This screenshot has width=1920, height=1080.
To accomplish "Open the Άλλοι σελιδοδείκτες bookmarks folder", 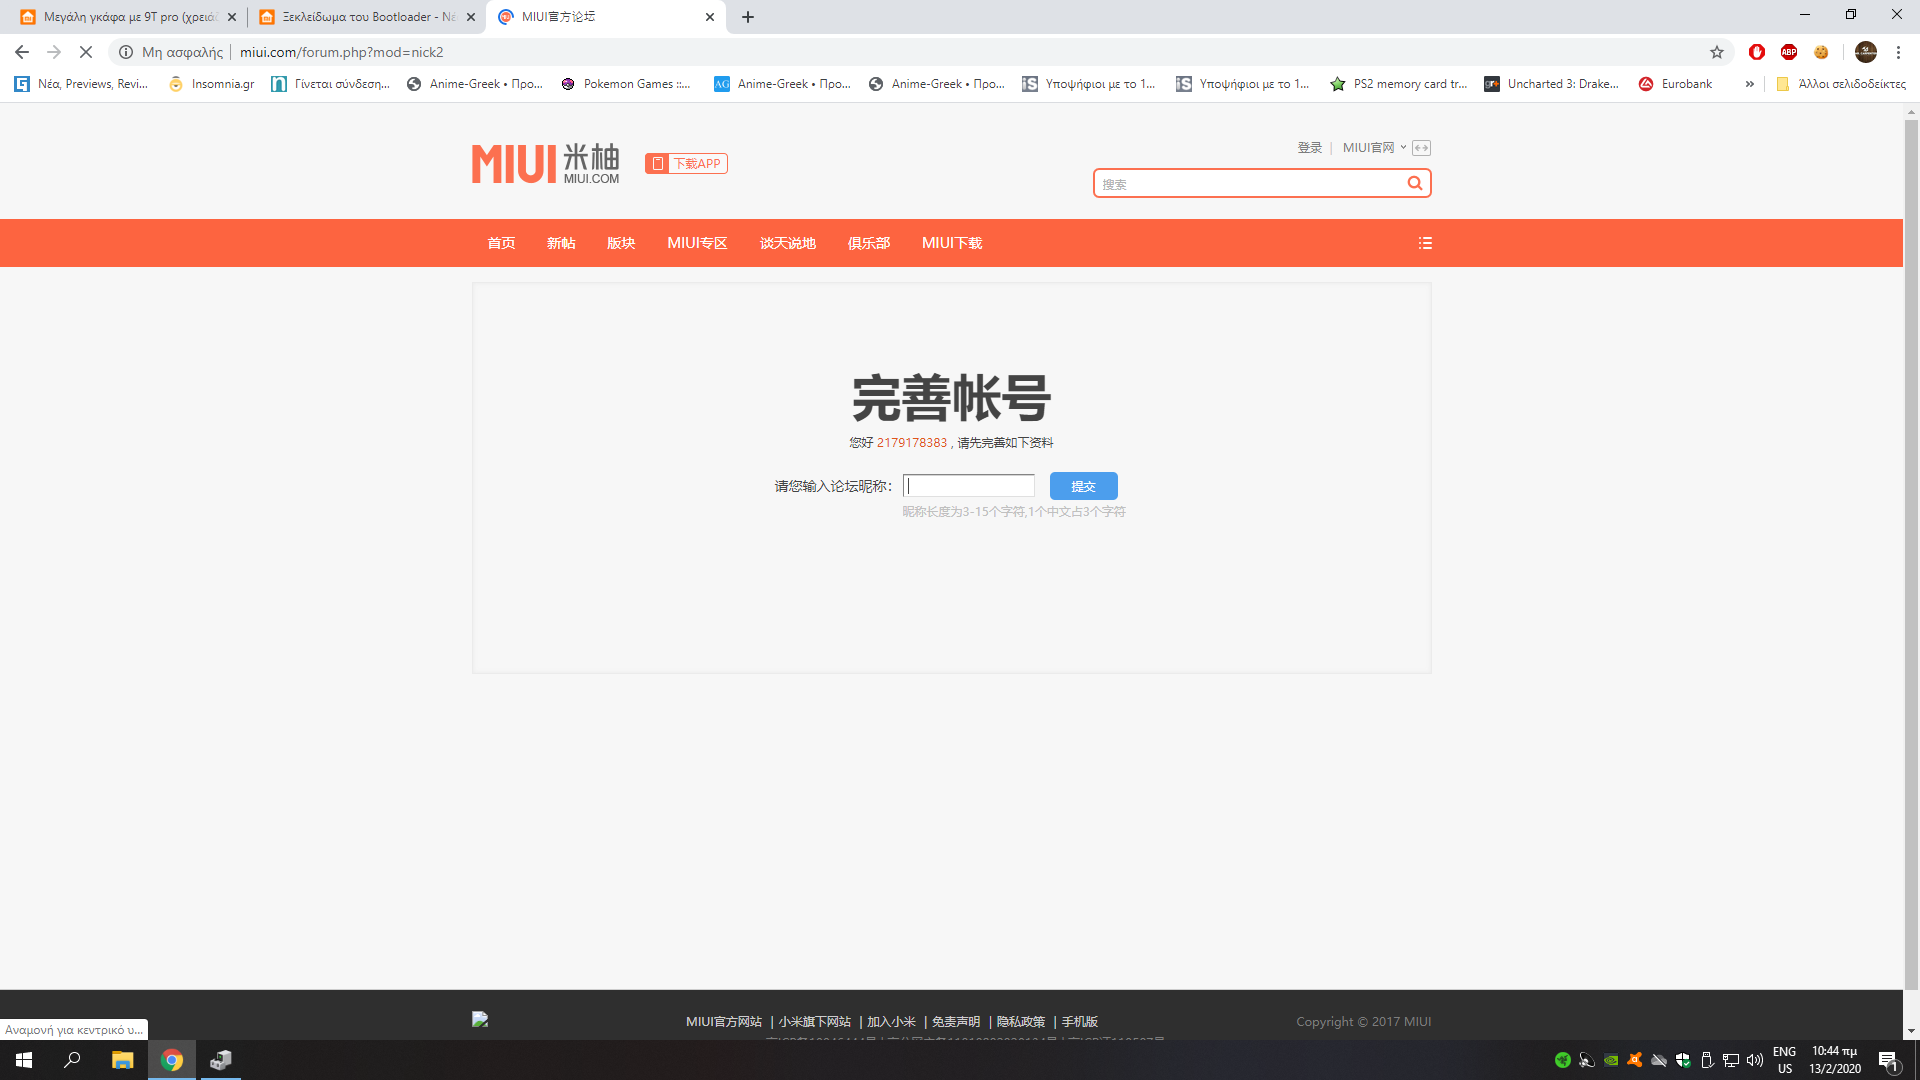I will point(1840,84).
